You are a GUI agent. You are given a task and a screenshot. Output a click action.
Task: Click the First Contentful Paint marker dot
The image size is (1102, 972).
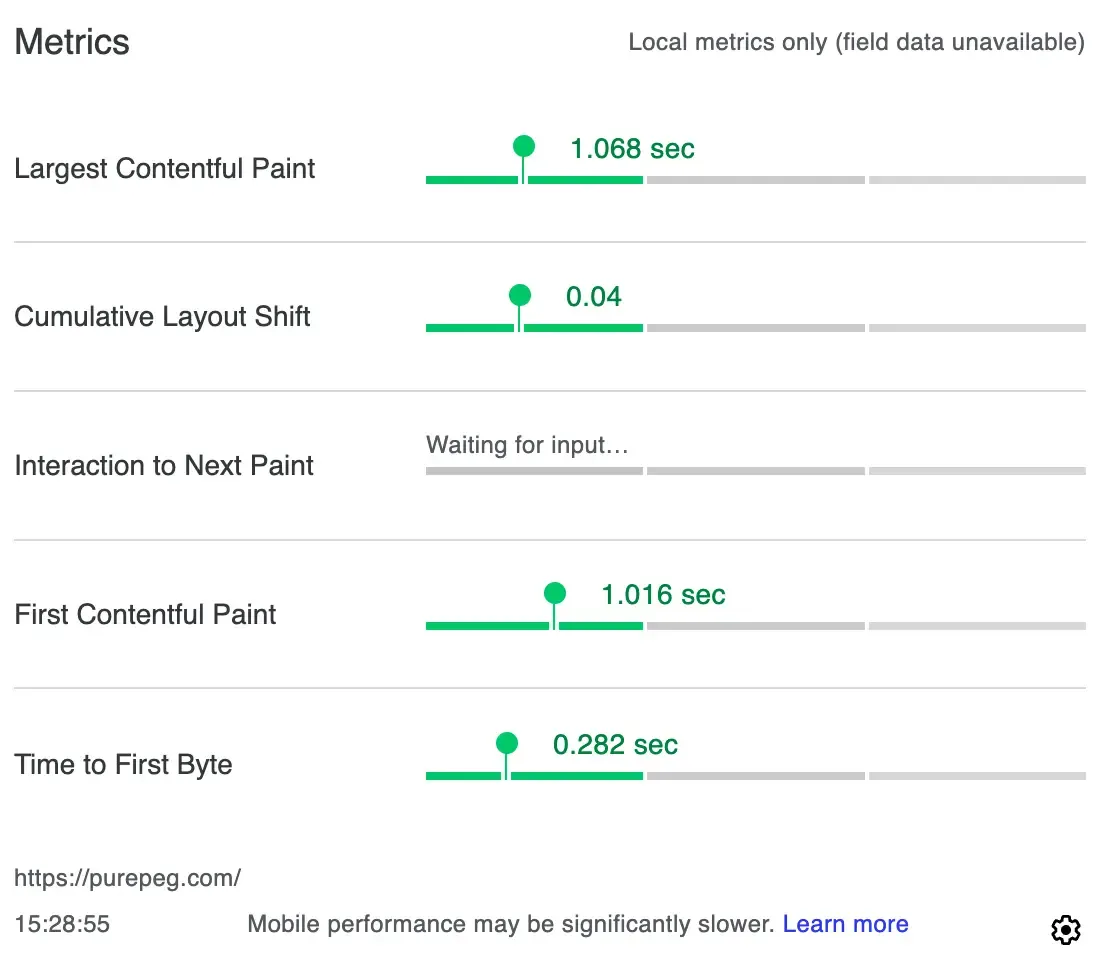click(x=554, y=592)
